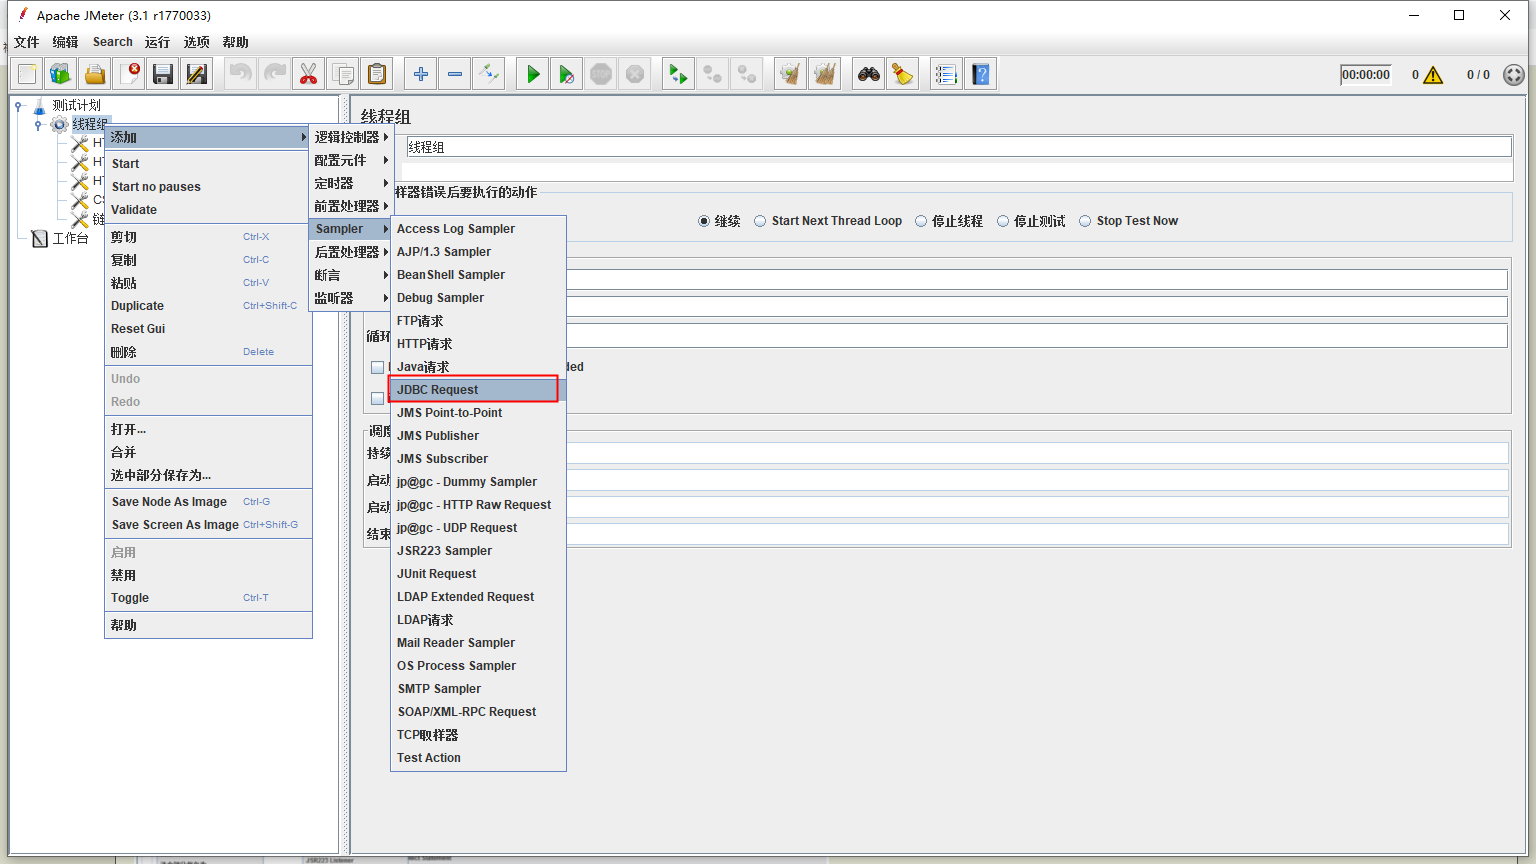Choose JDBC Request from the Sampler list
1536x864 pixels.
[478, 390]
